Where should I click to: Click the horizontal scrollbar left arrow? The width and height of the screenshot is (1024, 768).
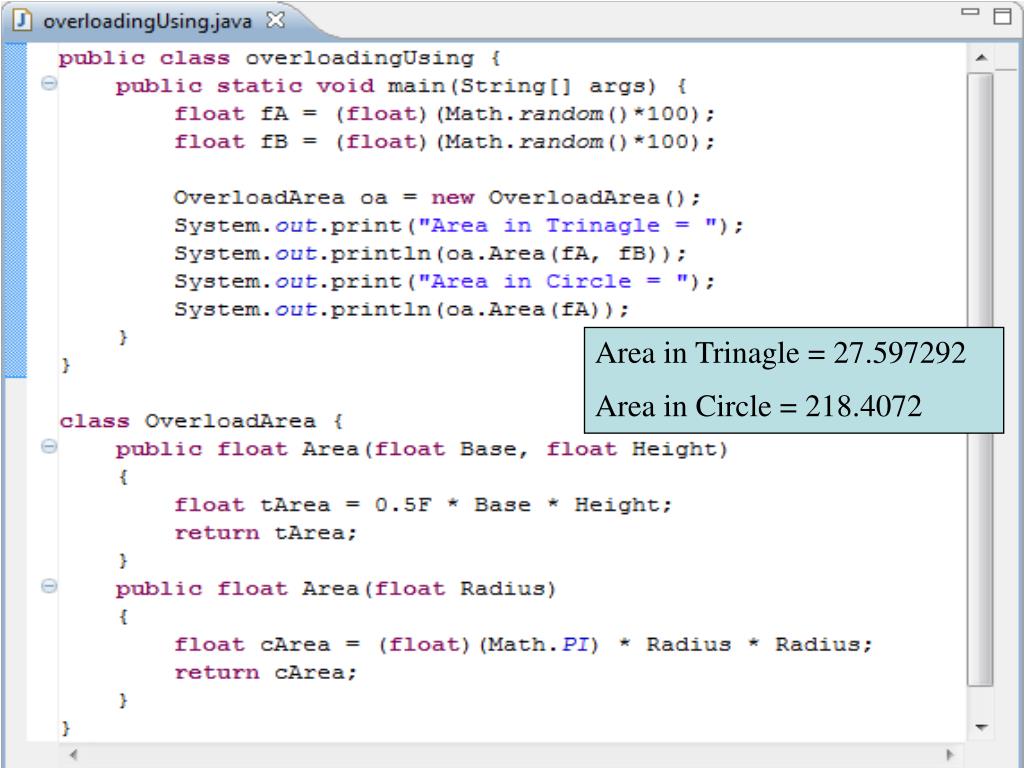pyautogui.click(x=74, y=754)
